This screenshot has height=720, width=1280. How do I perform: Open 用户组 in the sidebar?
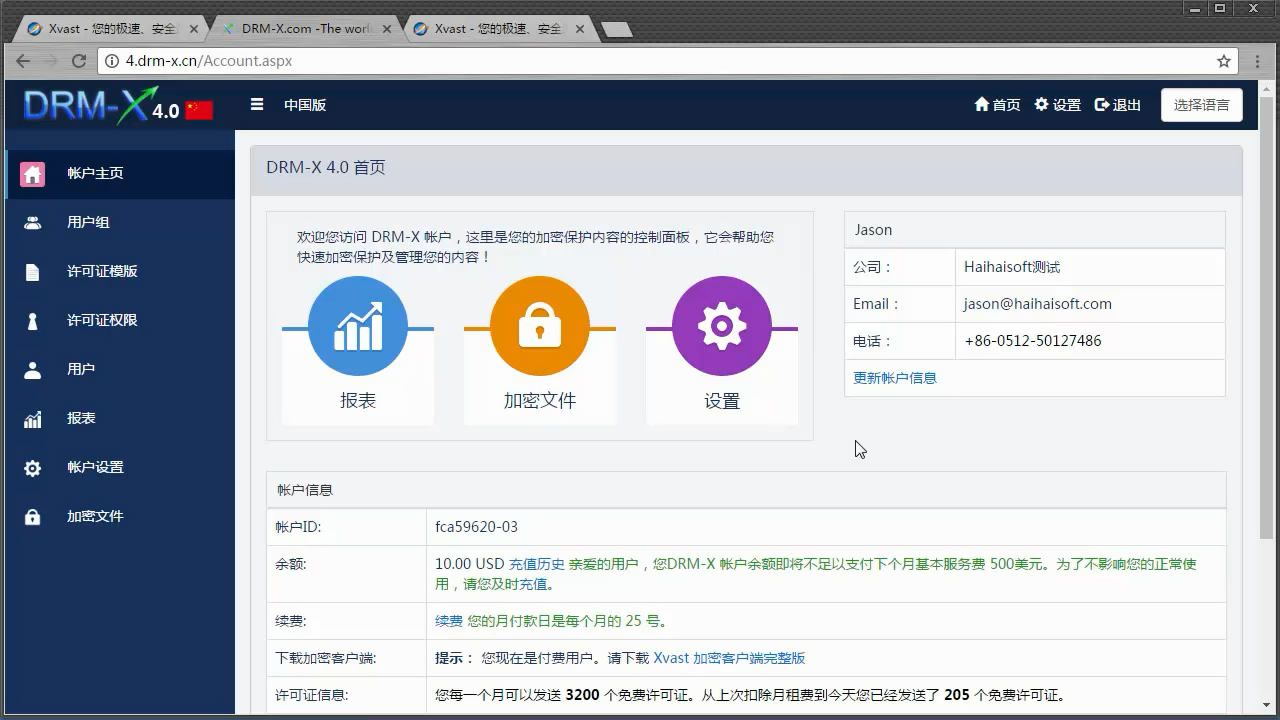pyautogui.click(x=88, y=222)
